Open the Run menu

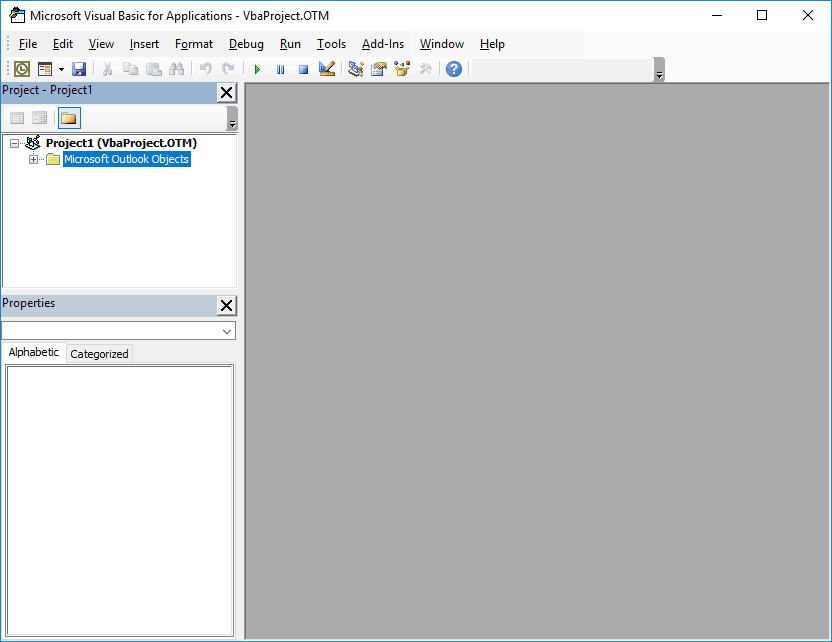(290, 44)
